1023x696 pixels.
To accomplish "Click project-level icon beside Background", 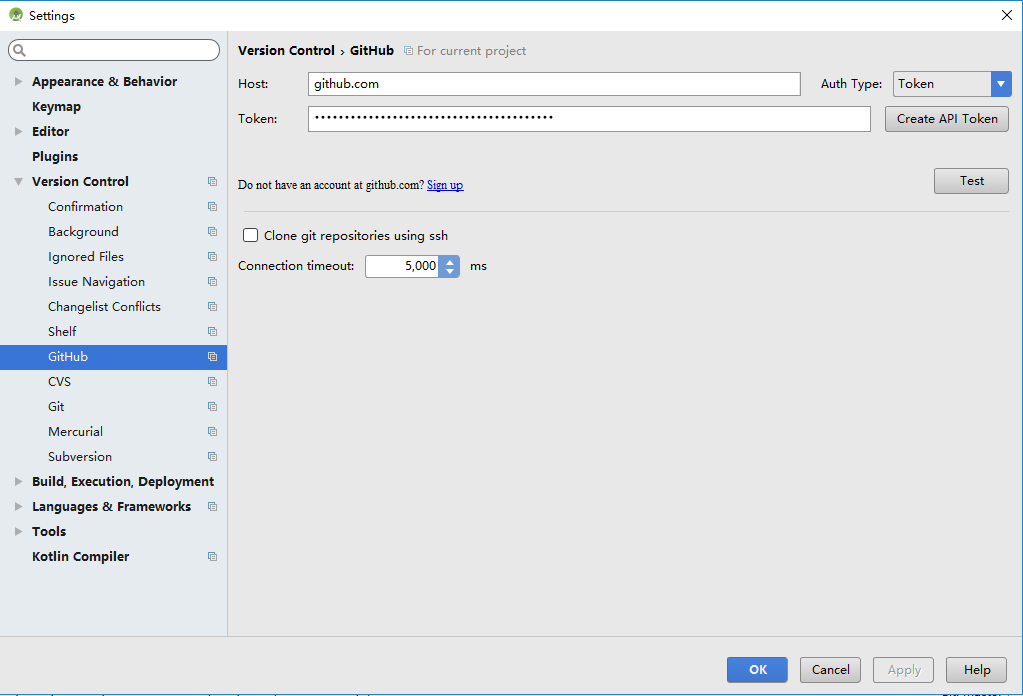I will click(x=212, y=232).
